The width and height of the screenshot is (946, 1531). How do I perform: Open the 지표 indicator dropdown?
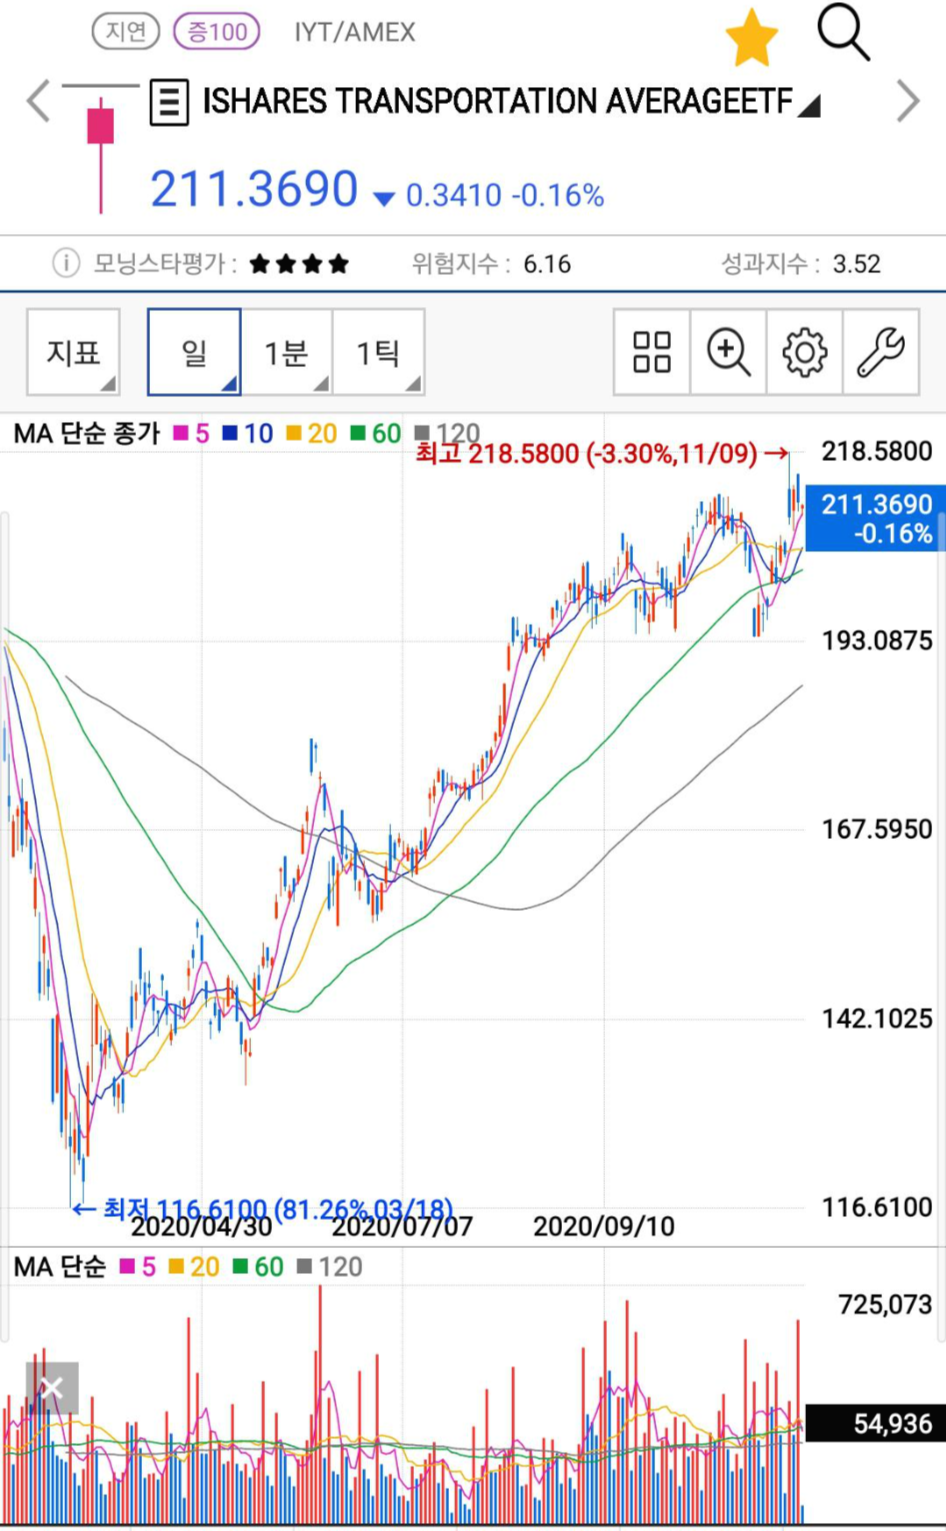click(x=73, y=352)
